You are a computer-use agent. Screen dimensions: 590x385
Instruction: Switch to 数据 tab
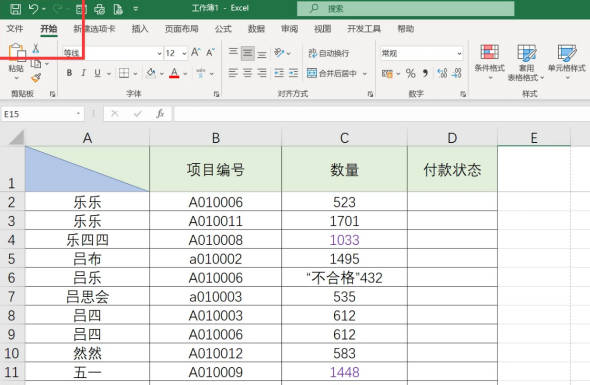(x=256, y=29)
